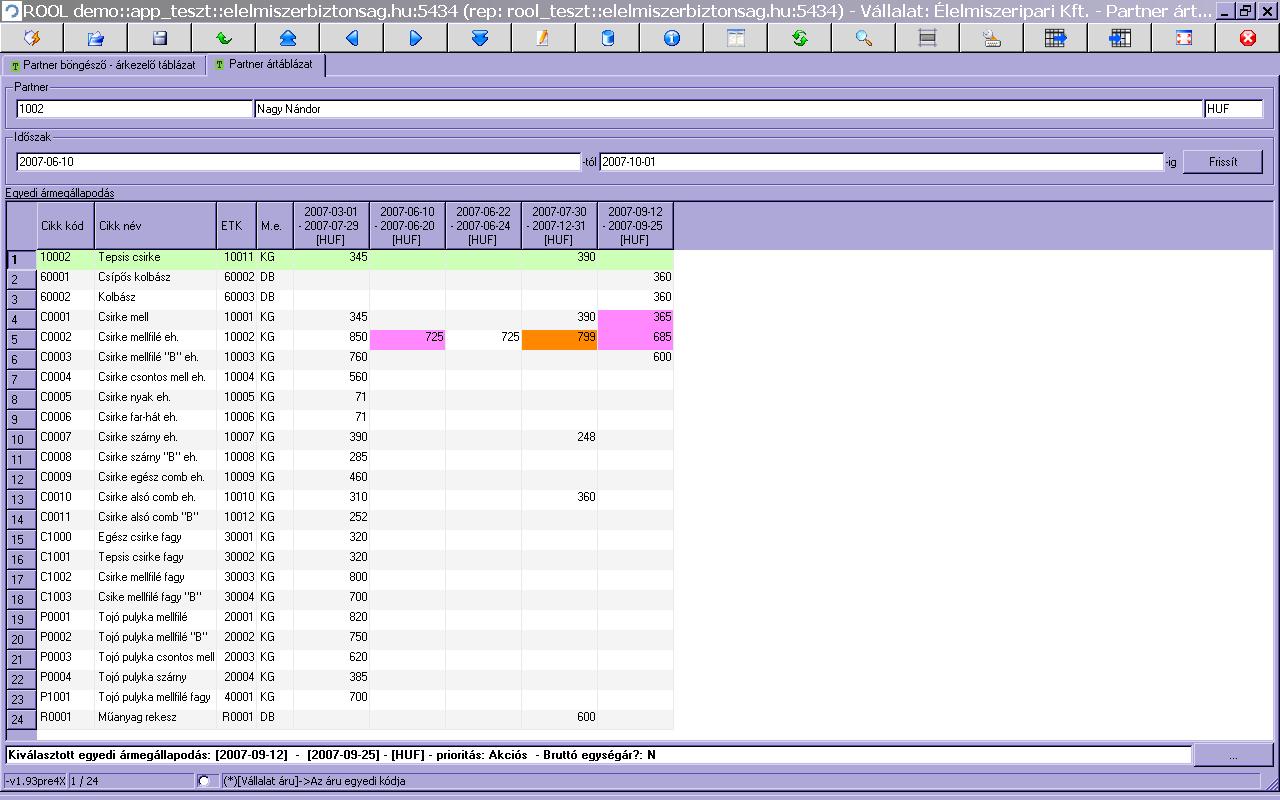Viewport: 1280px width, 800px height.
Task: Jump to last record with double down arrow
Action: point(480,38)
